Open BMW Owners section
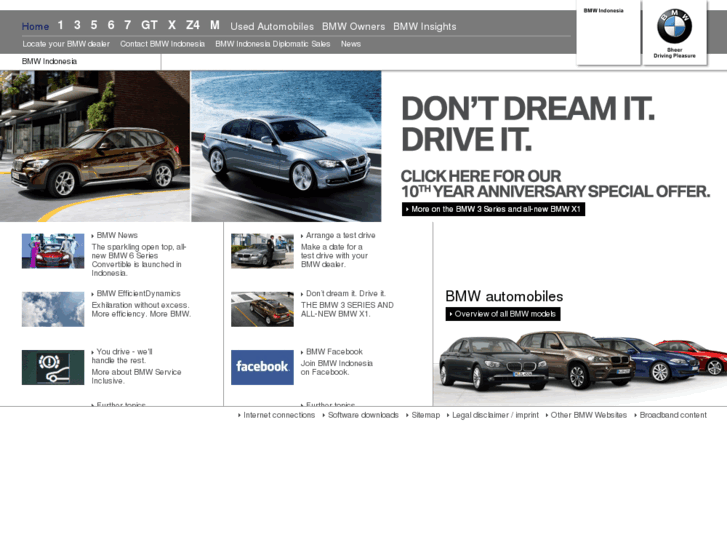This screenshot has width=727, height=545. tap(353, 26)
